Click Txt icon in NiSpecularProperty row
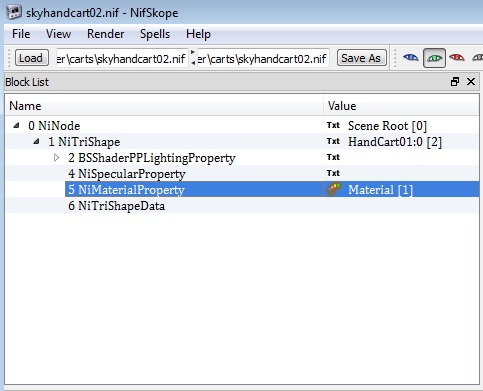 click(x=333, y=173)
